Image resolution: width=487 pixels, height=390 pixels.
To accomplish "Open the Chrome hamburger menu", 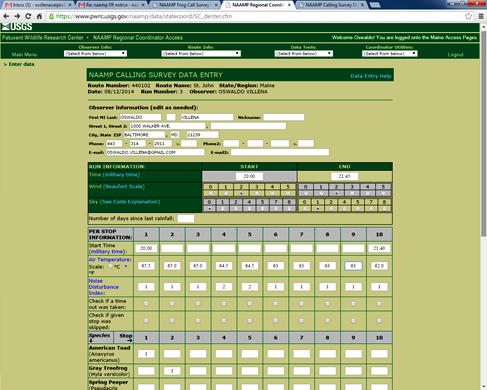I will click(481, 16).
